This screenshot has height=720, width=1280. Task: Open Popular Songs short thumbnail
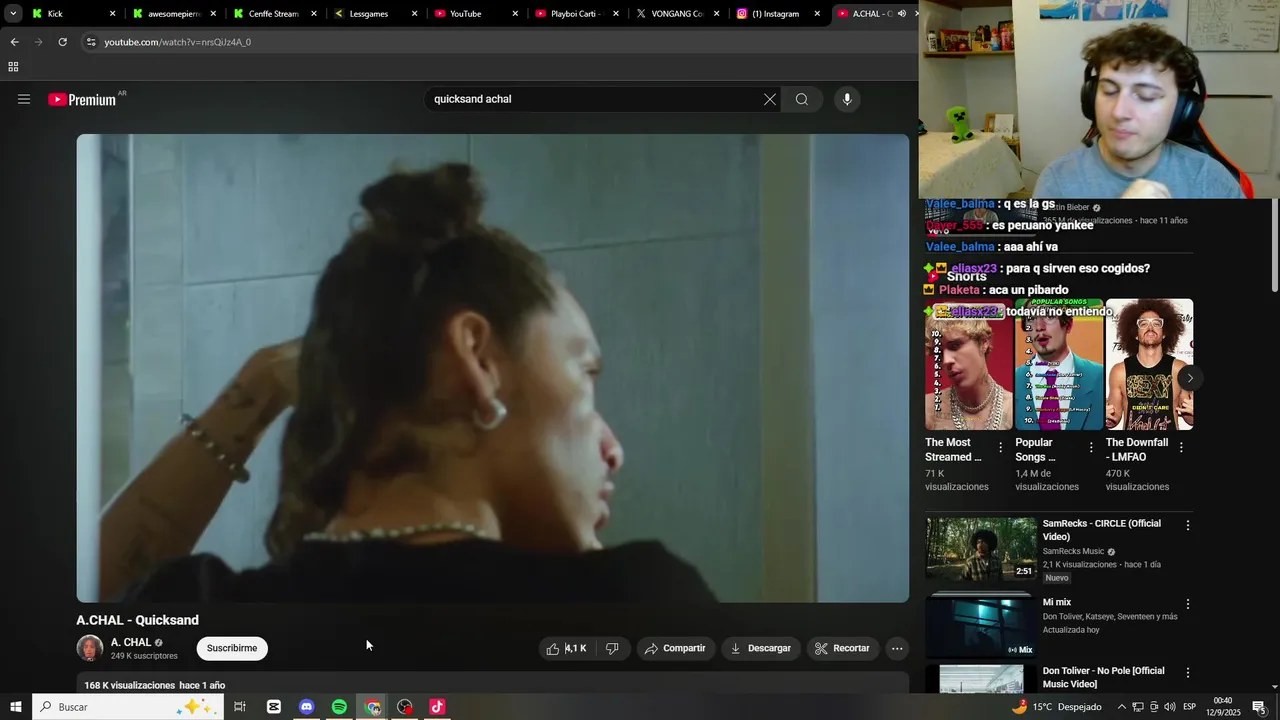1059,365
